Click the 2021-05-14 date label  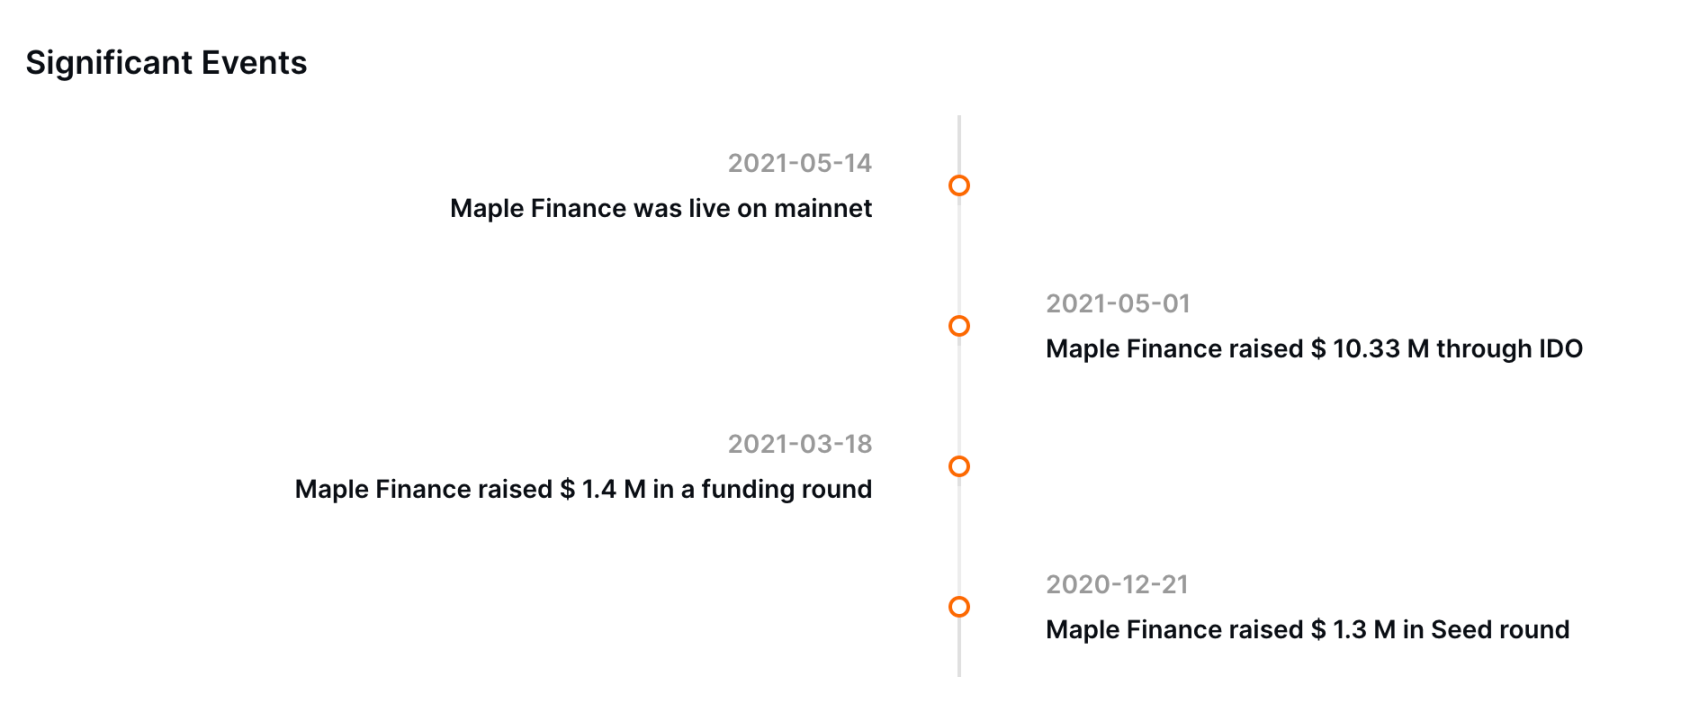(x=800, y=163)
